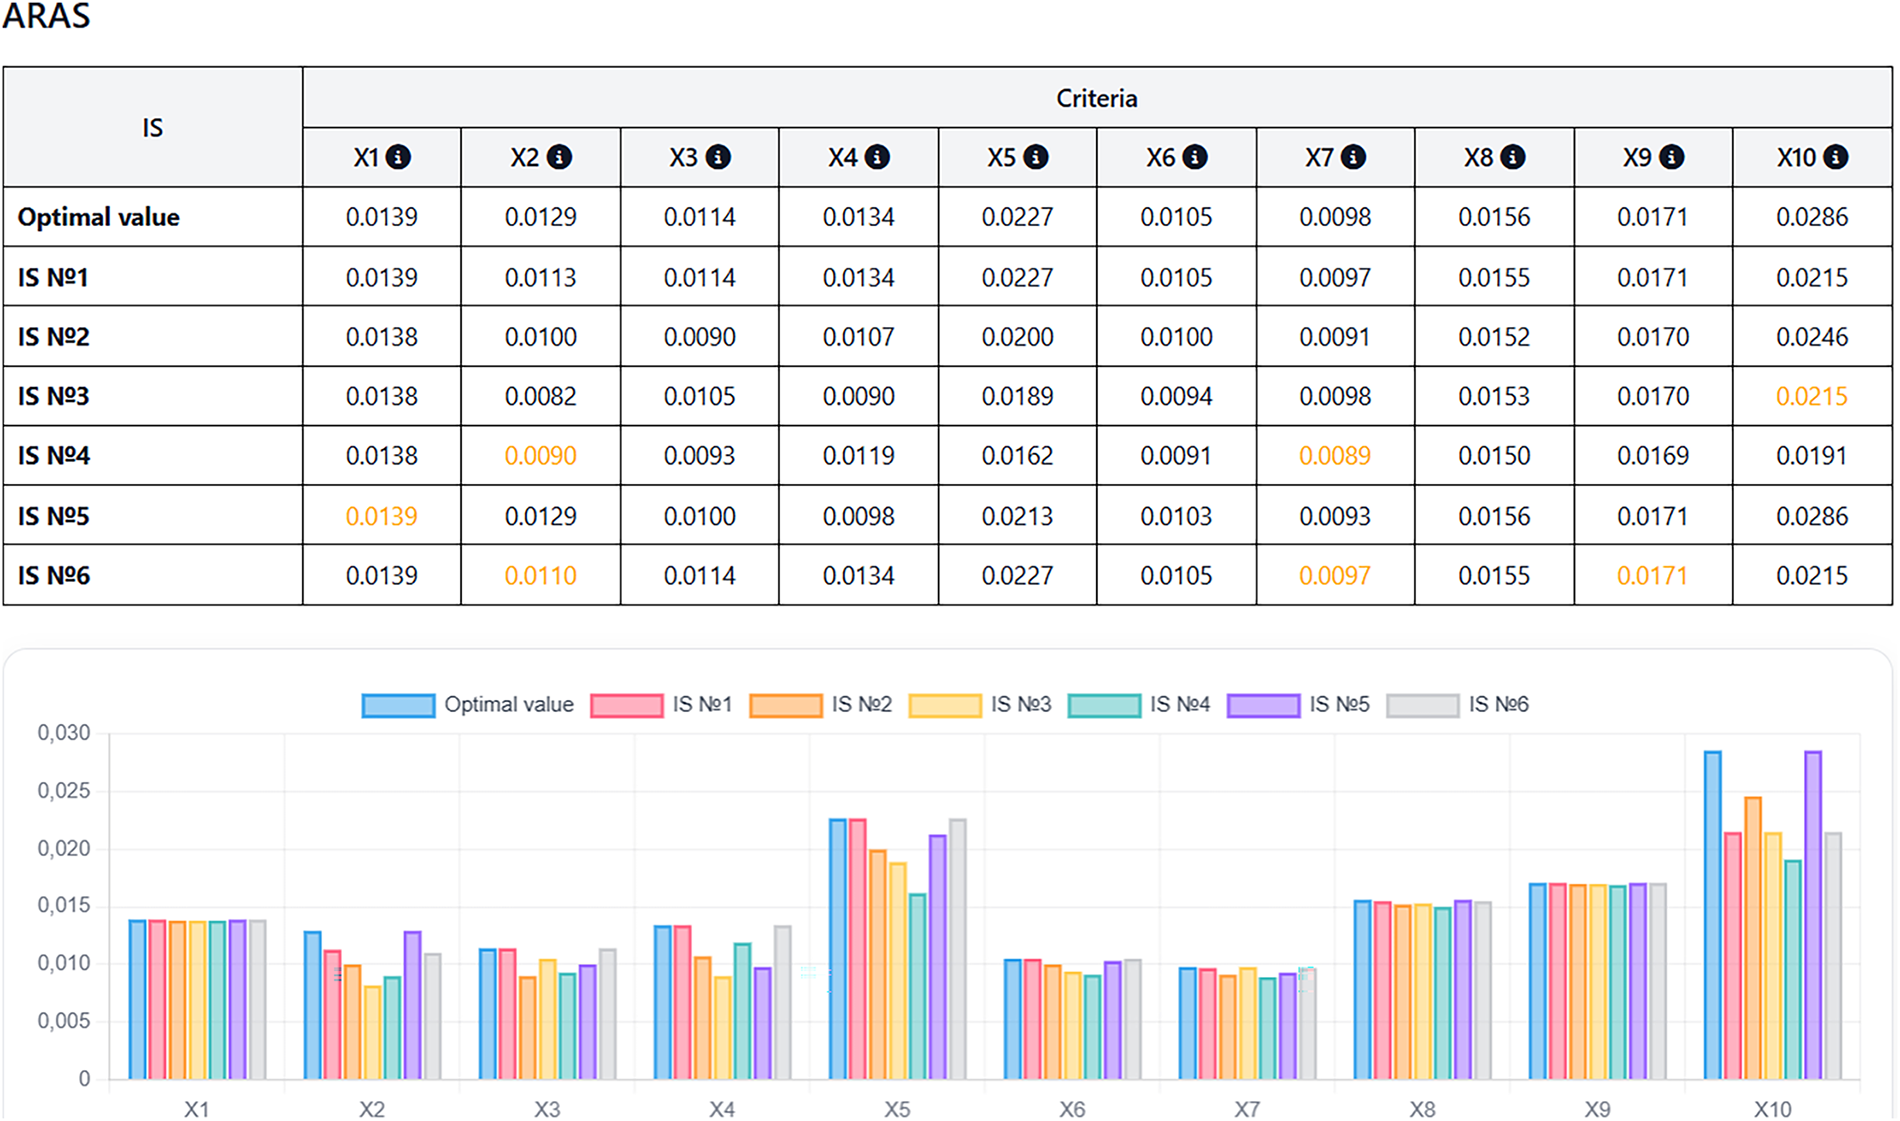Click the tall blue Optimal value bar at X10

(1712, 915)
